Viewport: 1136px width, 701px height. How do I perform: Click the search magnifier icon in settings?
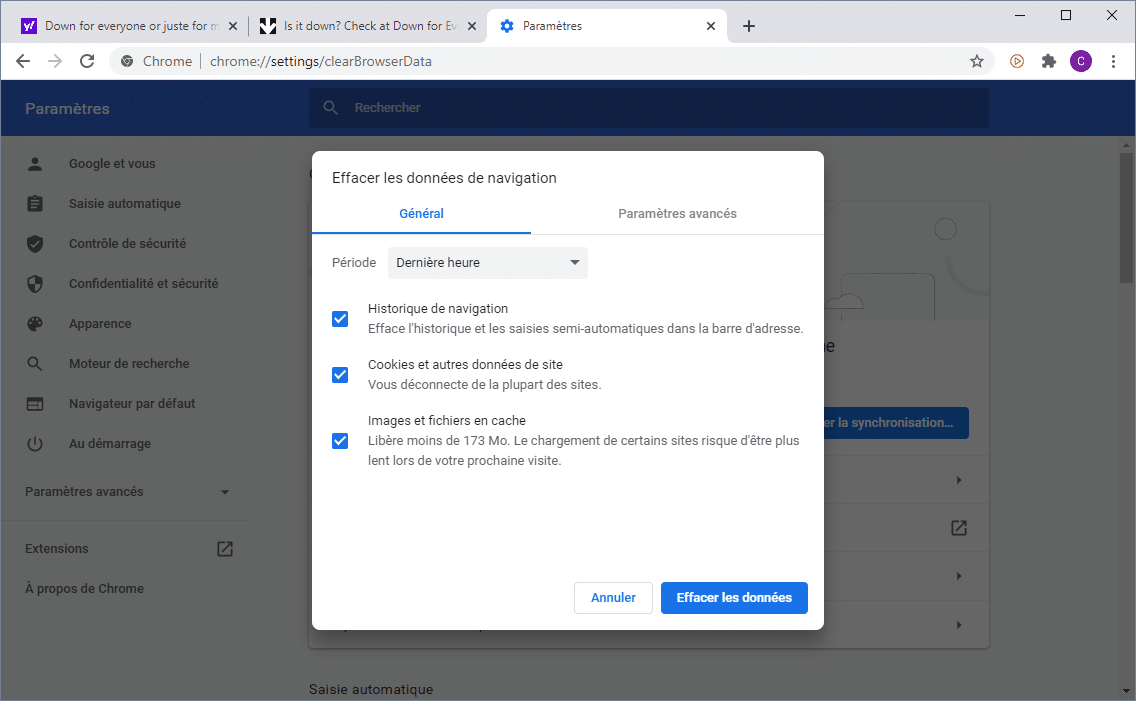point(330,108)
